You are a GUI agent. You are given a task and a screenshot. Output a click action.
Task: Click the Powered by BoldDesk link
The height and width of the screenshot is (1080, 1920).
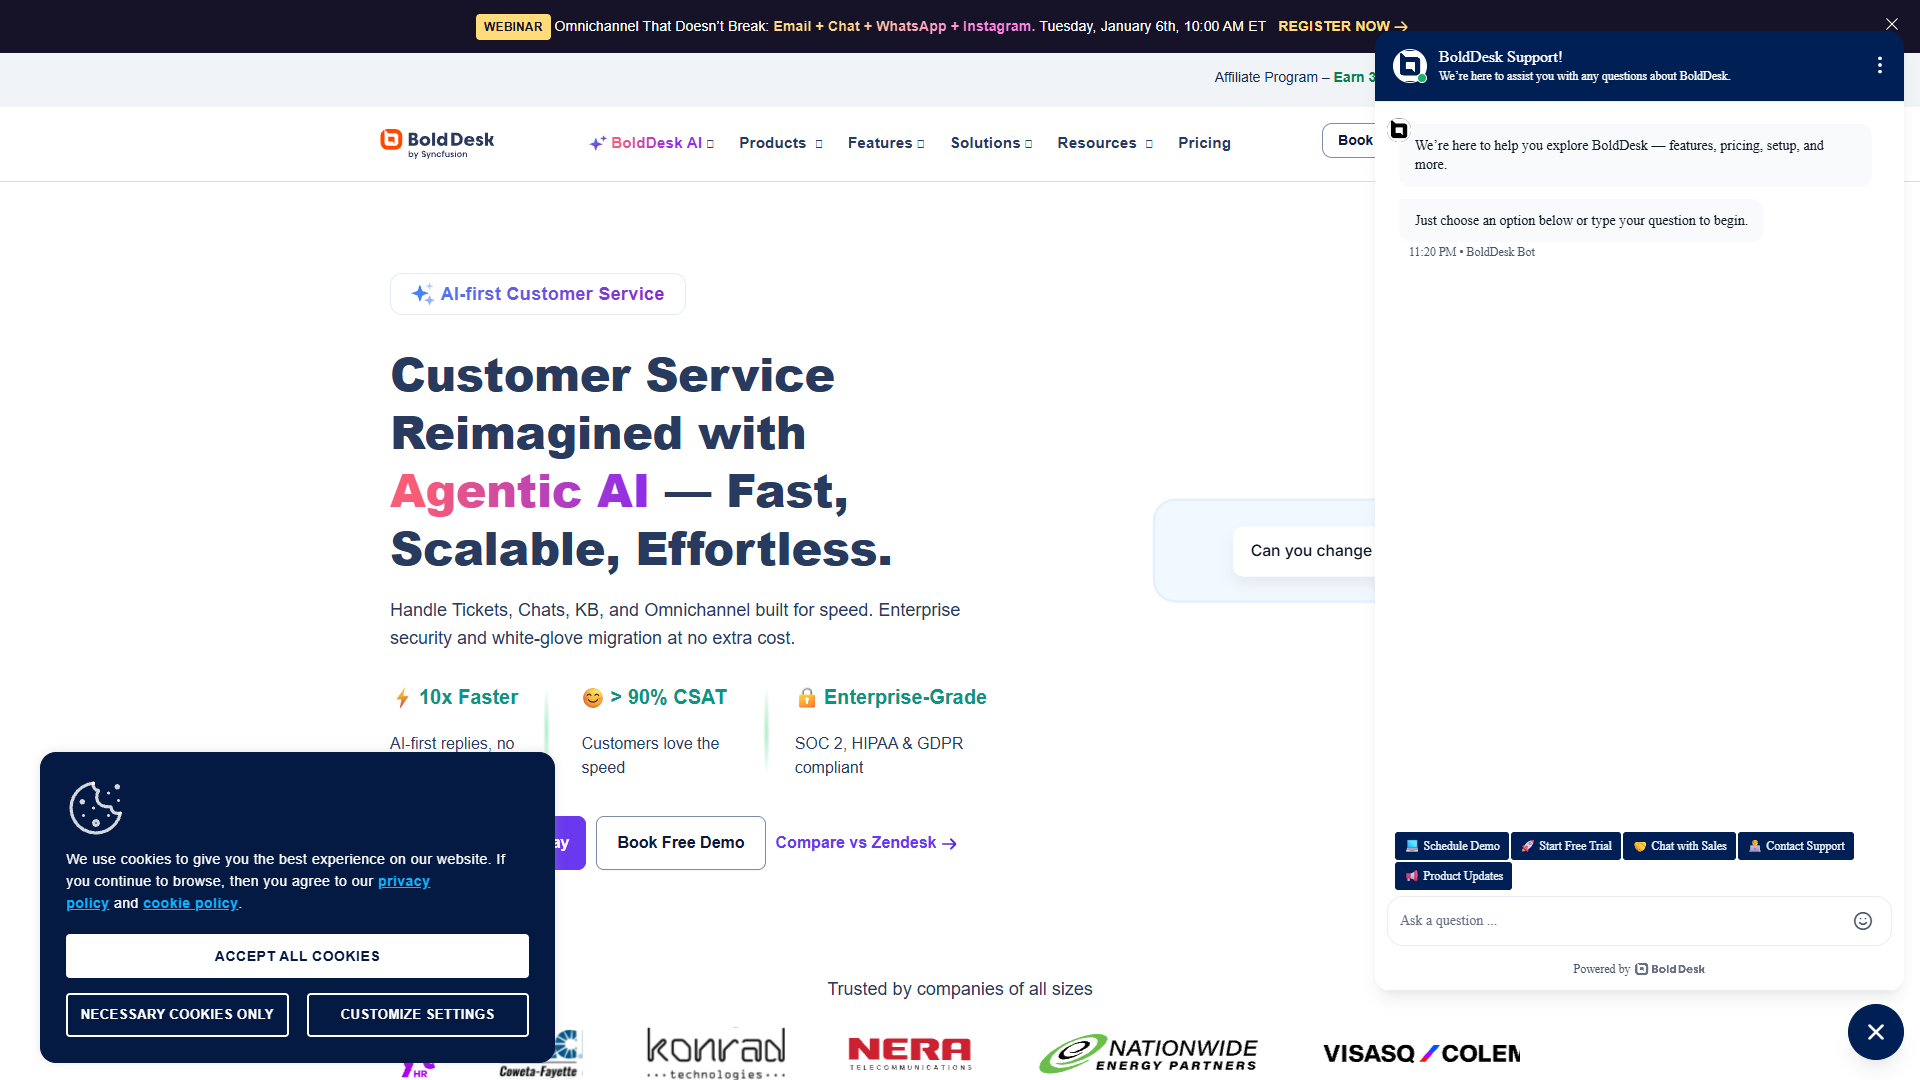(1639, 969)
